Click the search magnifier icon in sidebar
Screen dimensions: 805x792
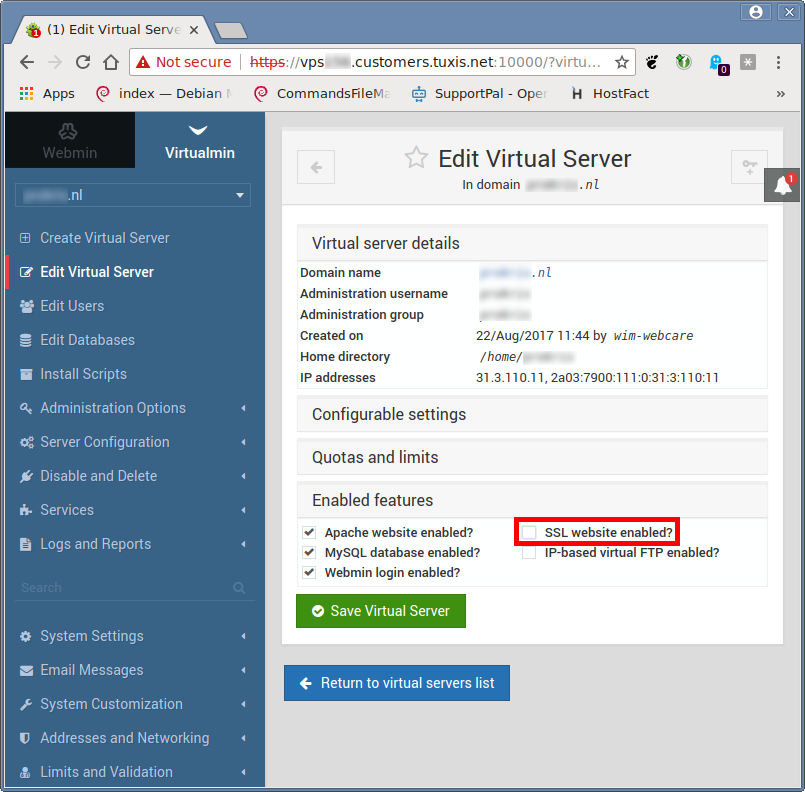239,588
